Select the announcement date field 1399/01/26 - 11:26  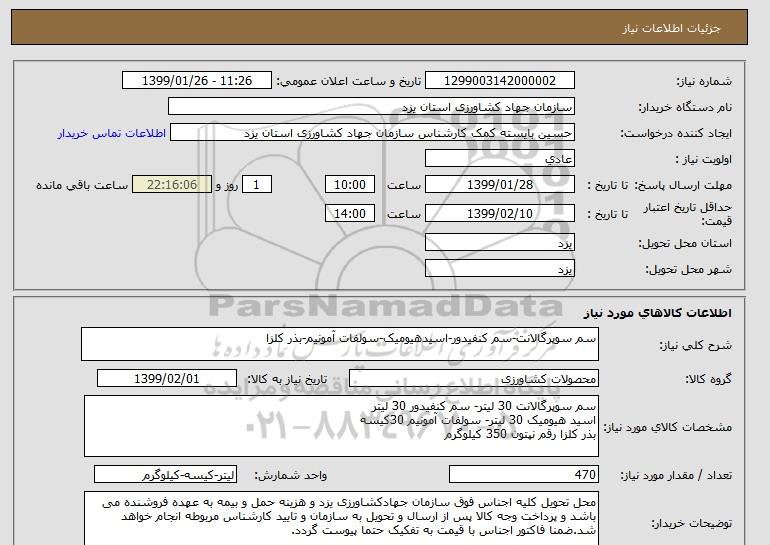(x=196, y=81)
